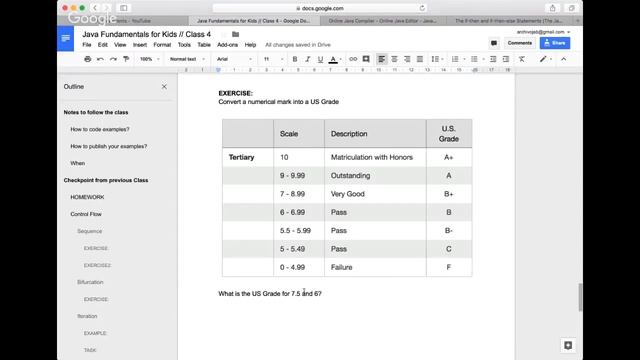Open the File menu
Screen dimensions: 640x360
tap(87, 45)
